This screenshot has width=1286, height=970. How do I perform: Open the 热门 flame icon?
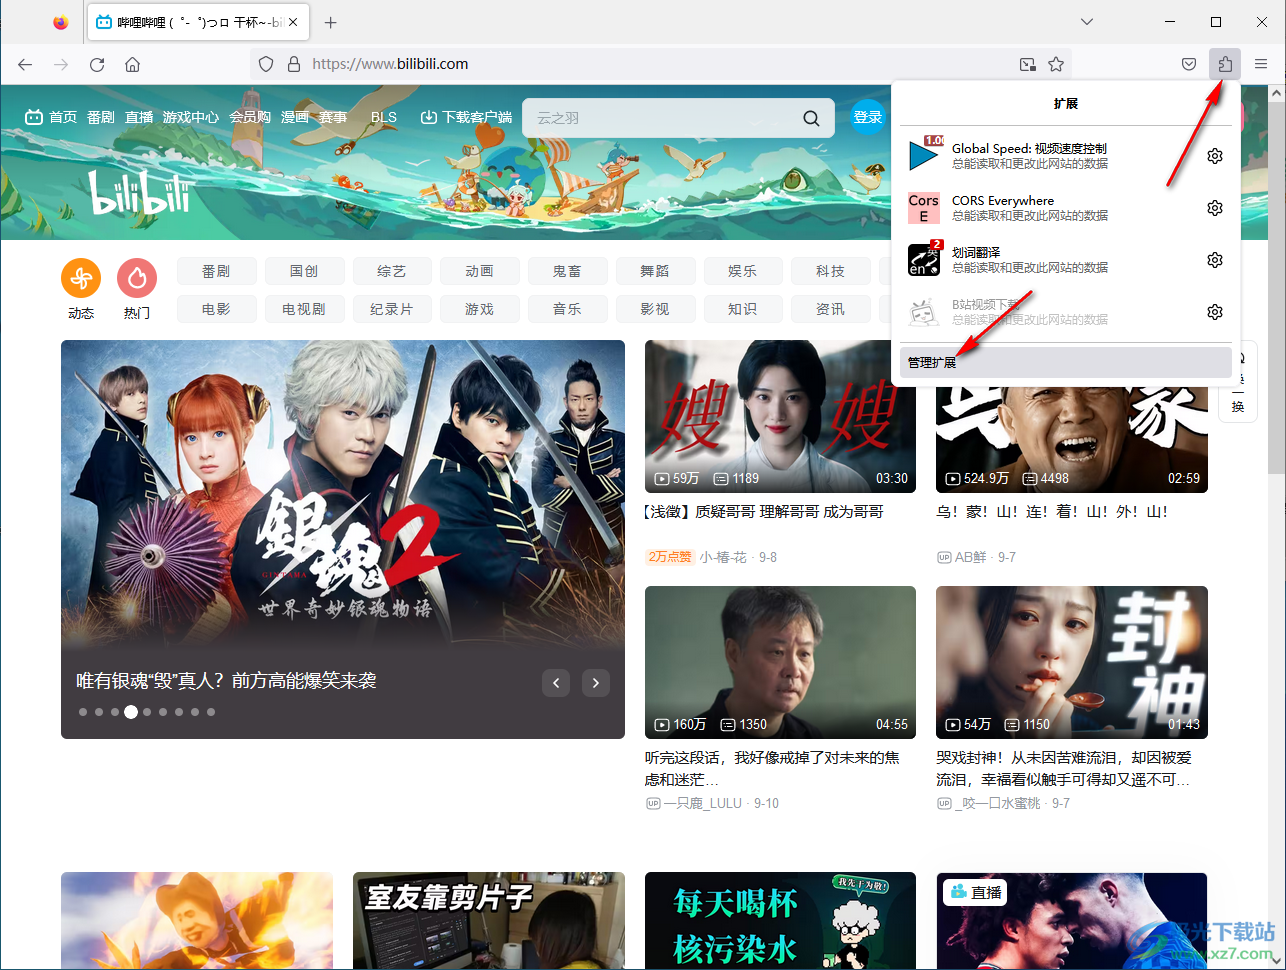tap(137, 278)
